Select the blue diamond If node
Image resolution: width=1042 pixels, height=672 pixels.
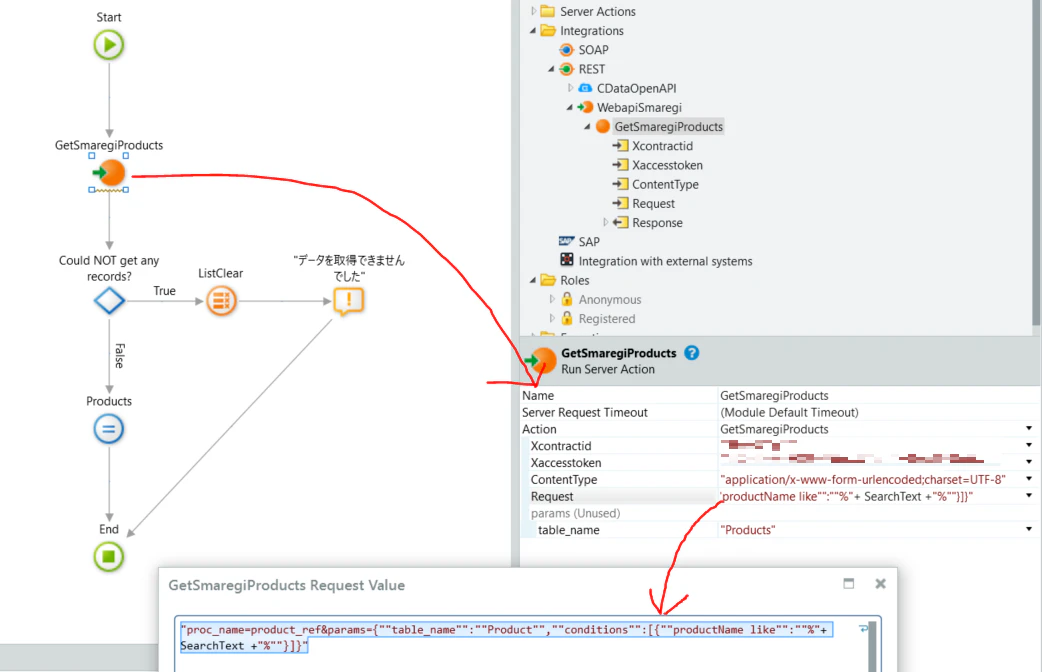110,301
